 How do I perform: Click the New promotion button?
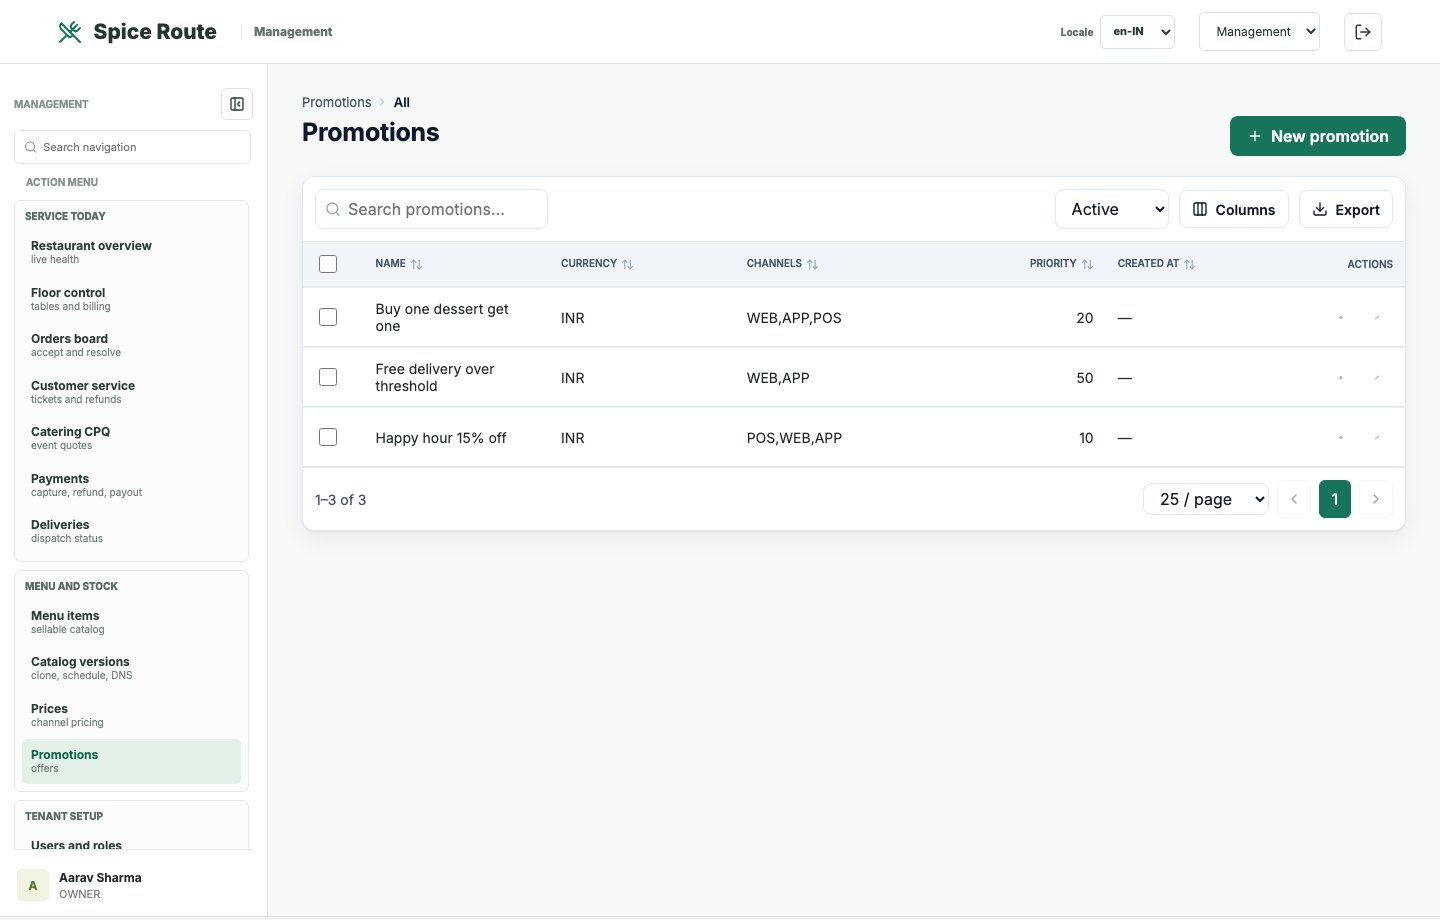click(x=1318, y=136)
